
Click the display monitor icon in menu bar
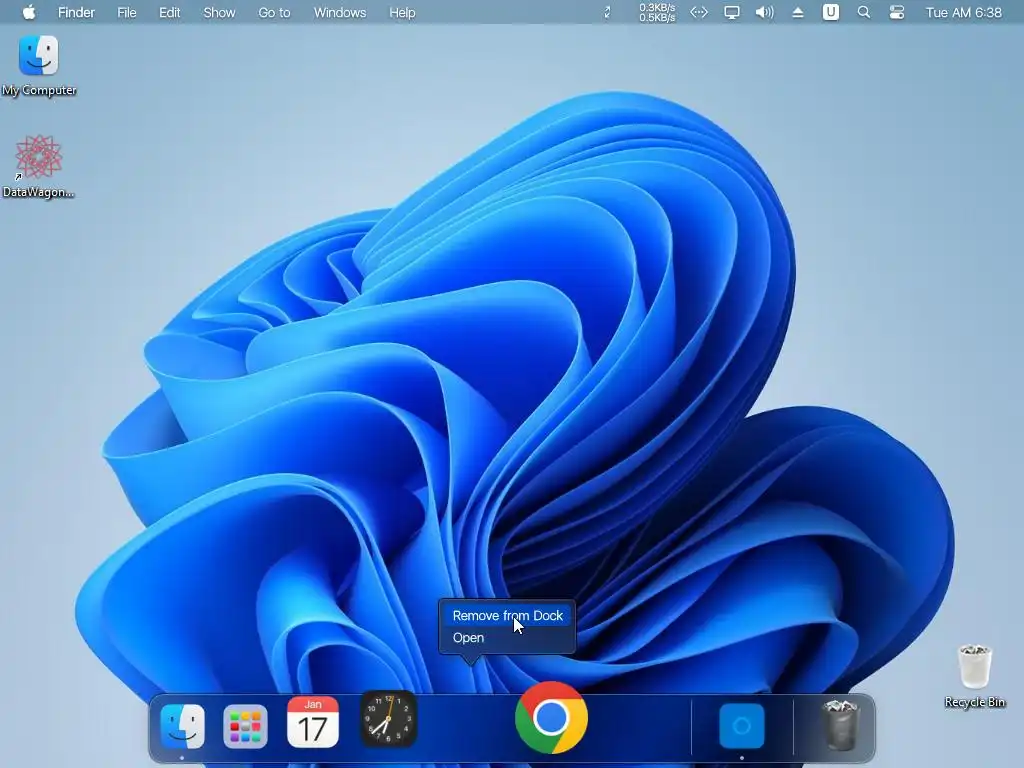coord(732,12)
